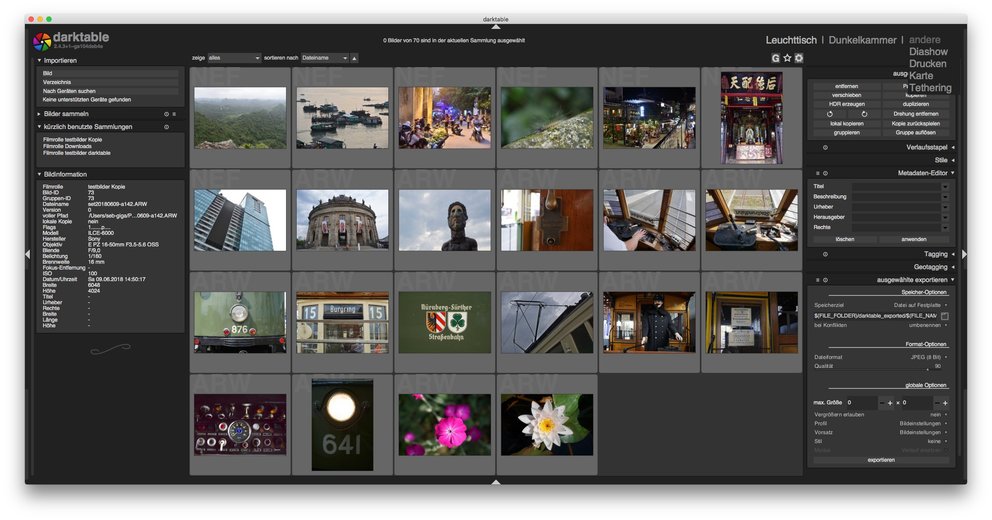Reset the Bilder sammeln module
The width and height of the screenshot is (992, 520).
coord(166,115)
